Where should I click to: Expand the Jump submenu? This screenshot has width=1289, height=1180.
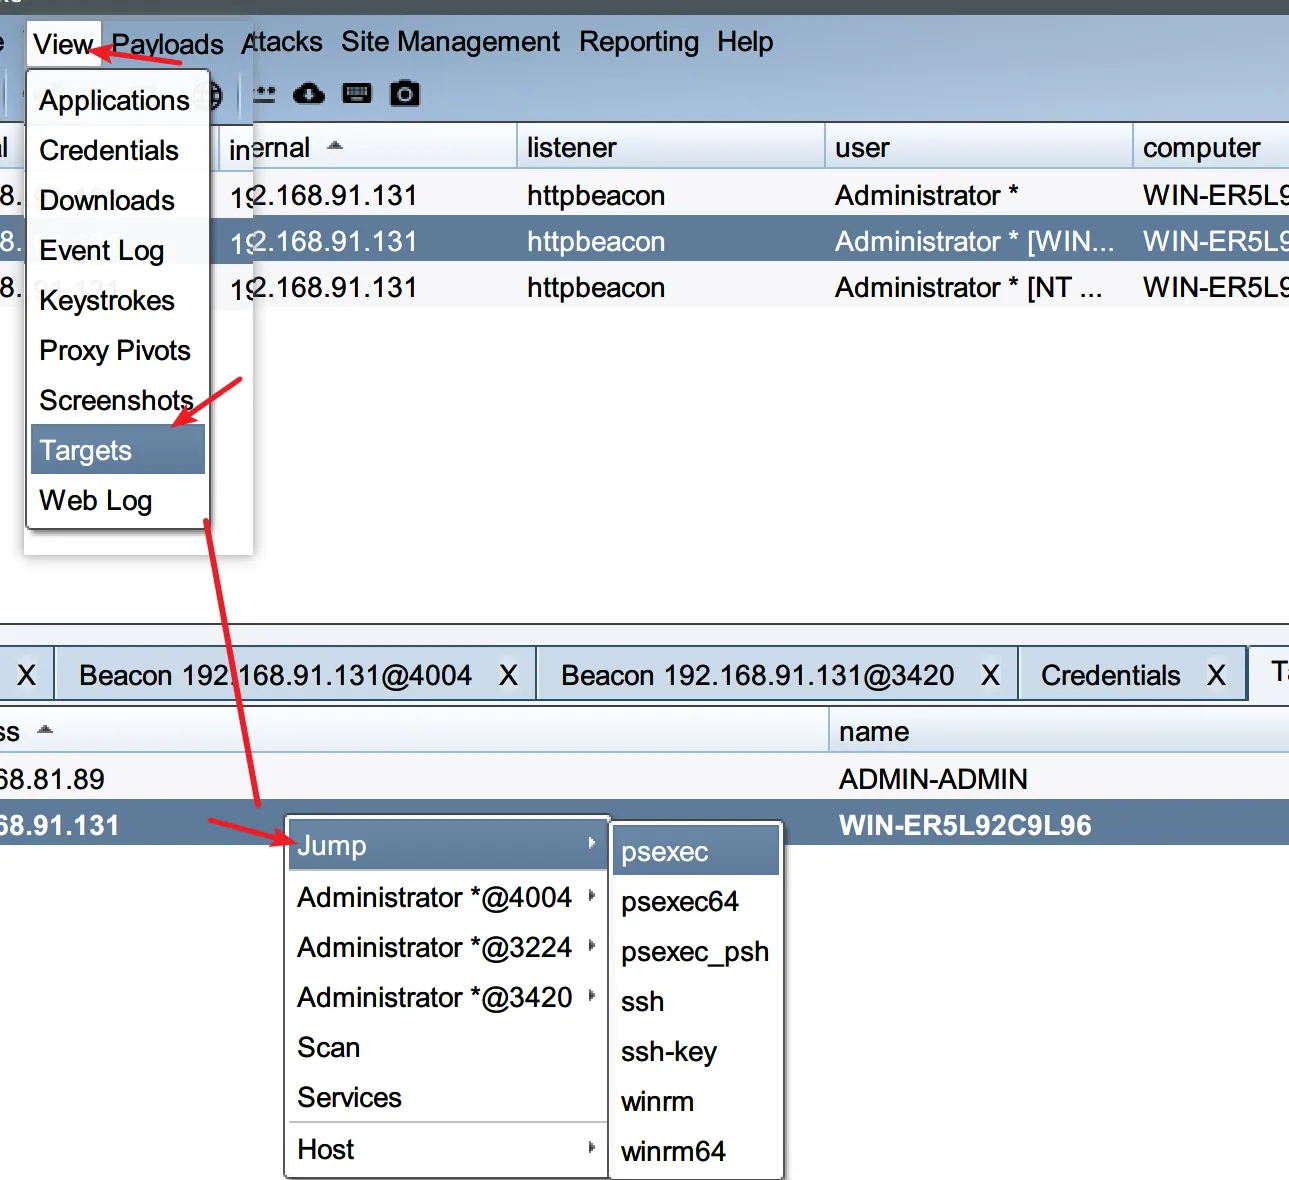pos(448,845)
